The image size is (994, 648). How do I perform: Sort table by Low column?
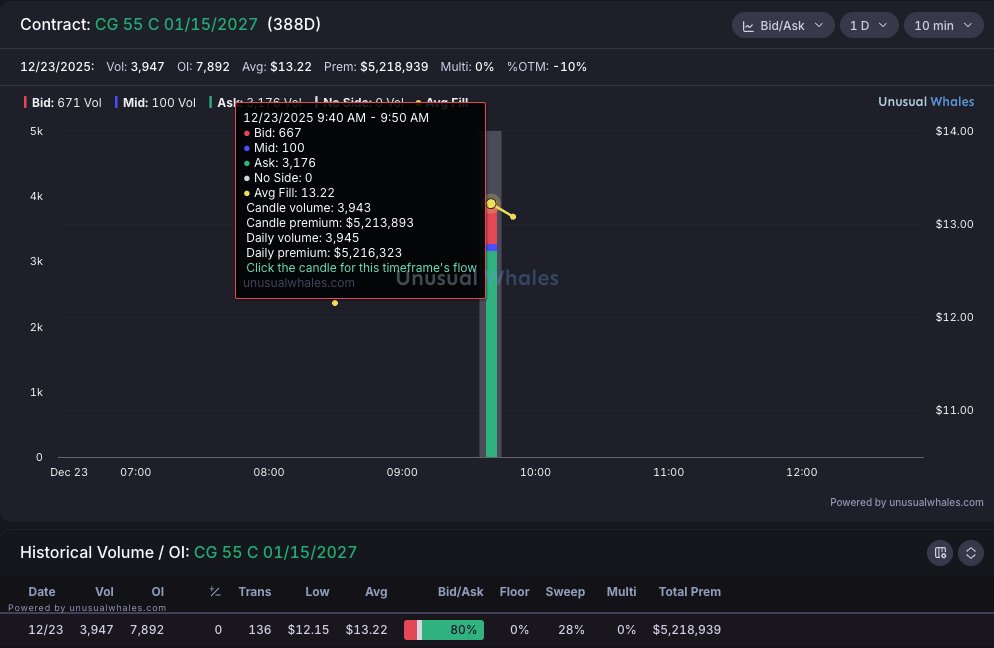tap(317, 592)
